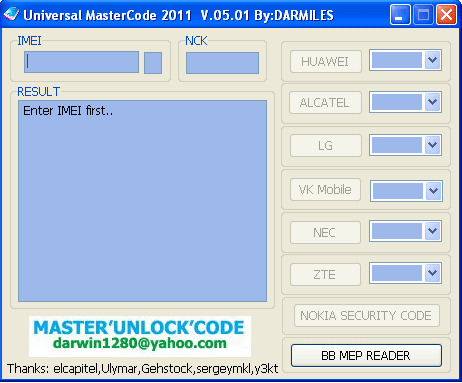Image resolution: width=462 pixels, height=383 pixels.
Task: Open the HUAWEI model dropdown
Action: point(432,60)
